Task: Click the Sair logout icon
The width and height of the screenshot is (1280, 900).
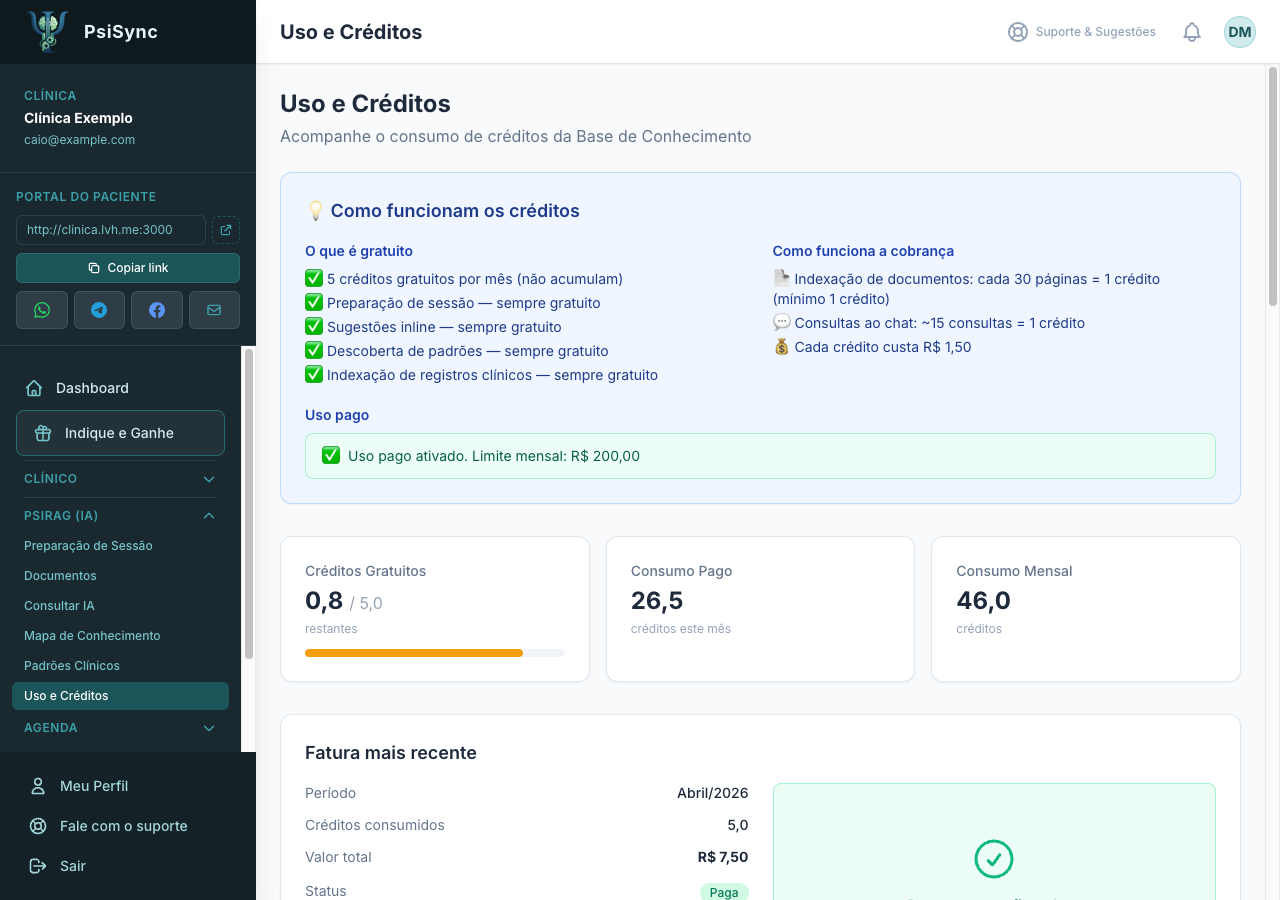Action: click(38, 866)
